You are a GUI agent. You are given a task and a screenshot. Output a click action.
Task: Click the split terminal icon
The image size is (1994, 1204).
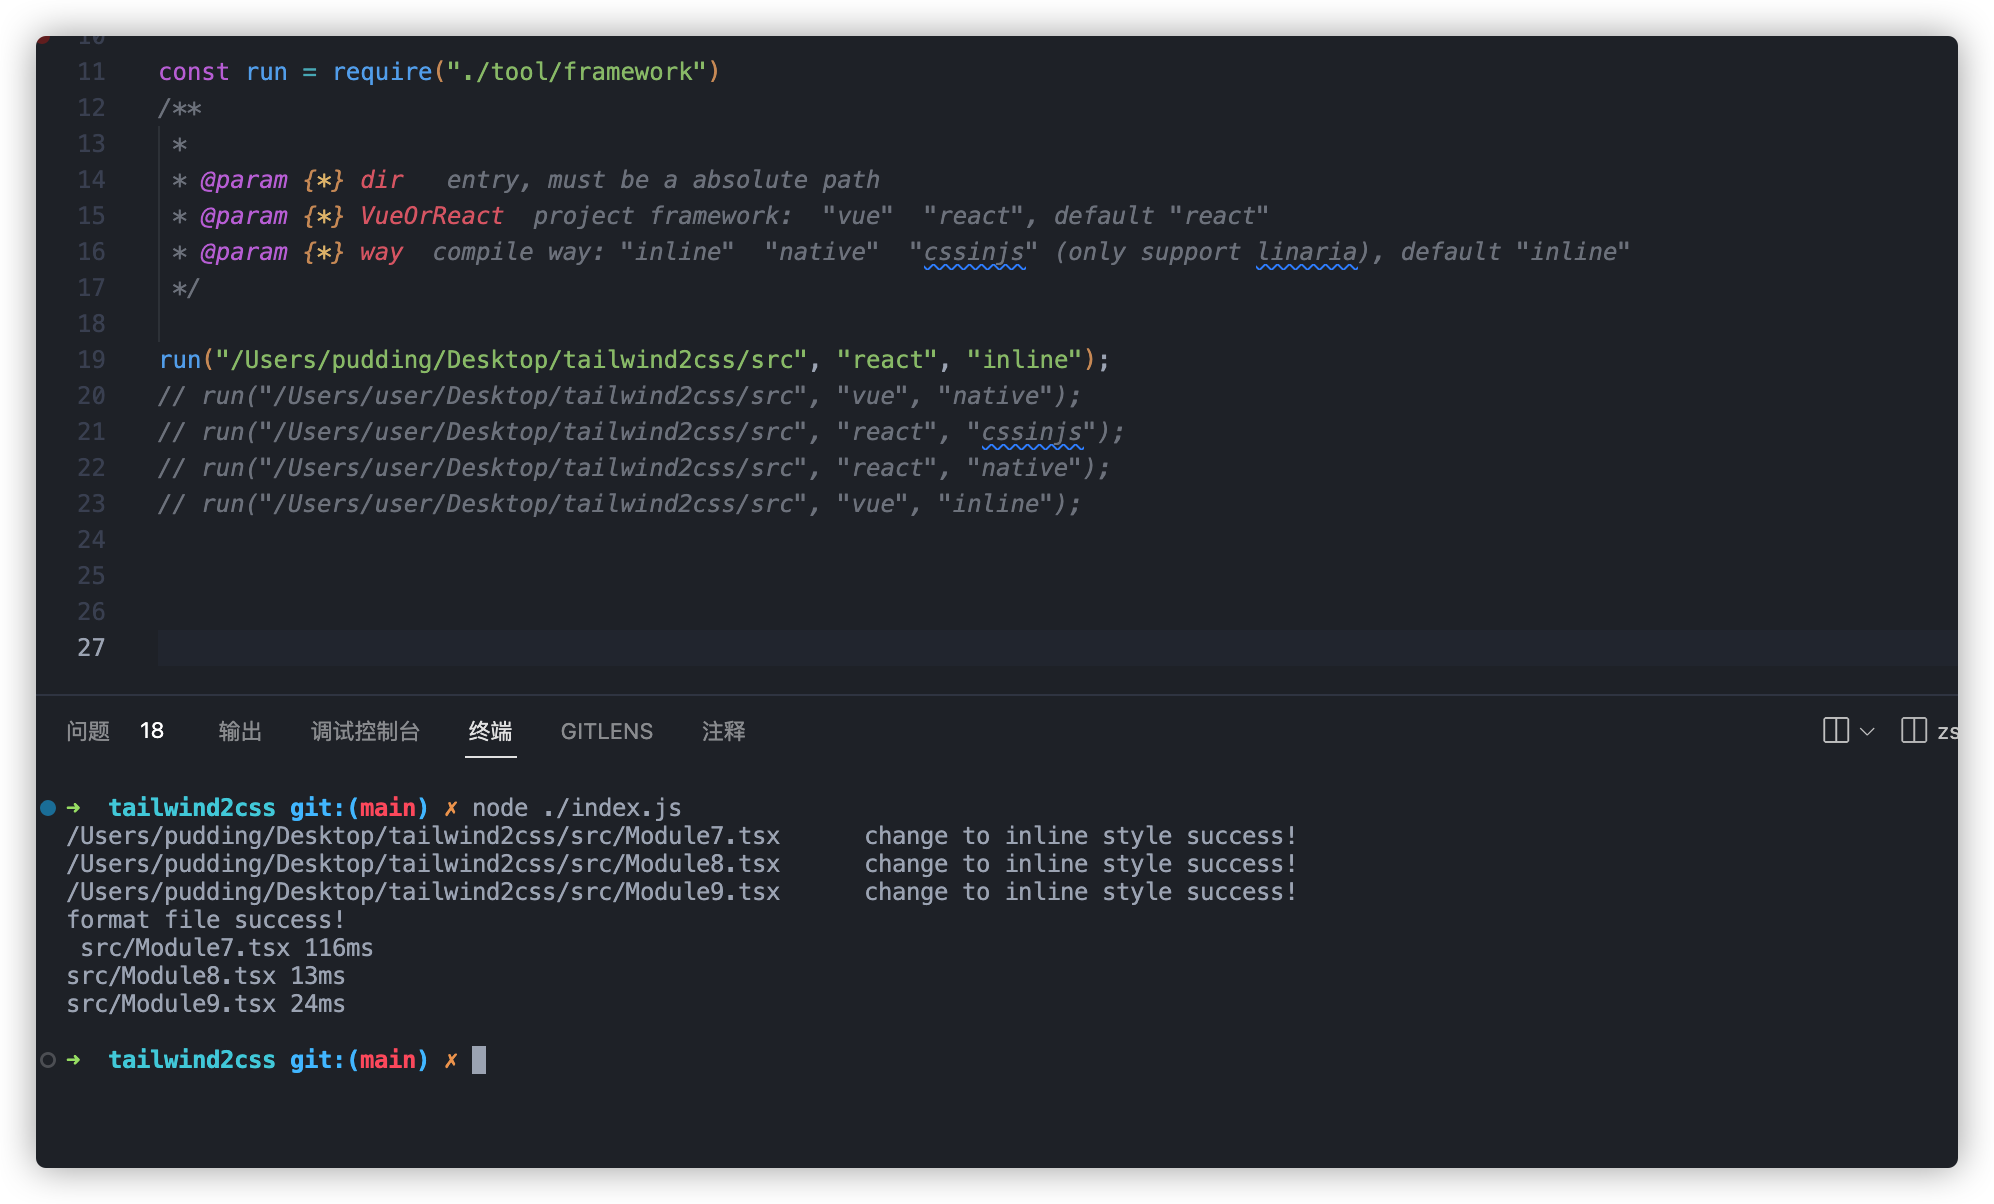[1835, 731]
